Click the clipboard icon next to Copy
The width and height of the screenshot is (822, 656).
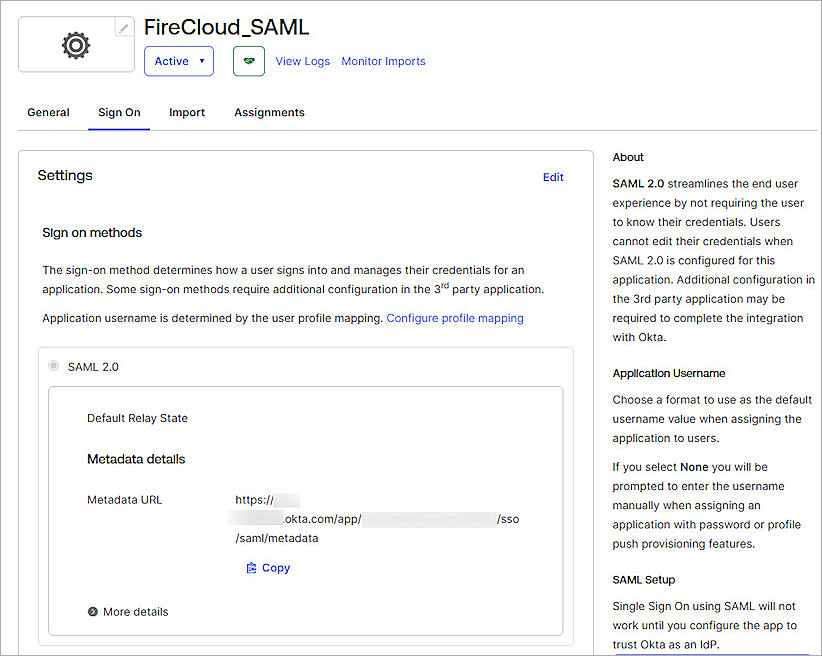[253, 567]
